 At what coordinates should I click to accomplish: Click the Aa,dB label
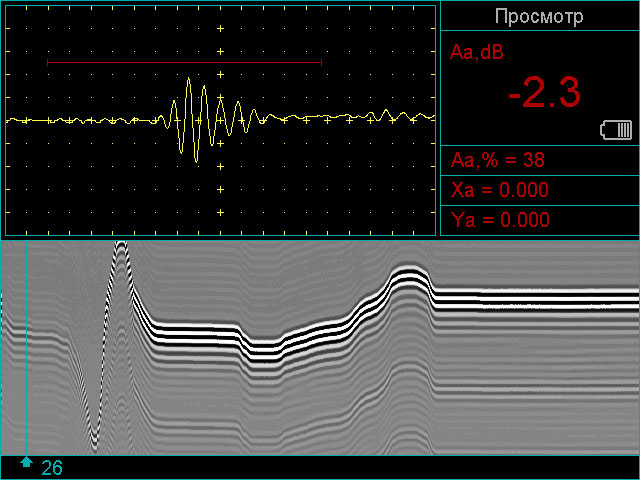[x=477, y=53]
